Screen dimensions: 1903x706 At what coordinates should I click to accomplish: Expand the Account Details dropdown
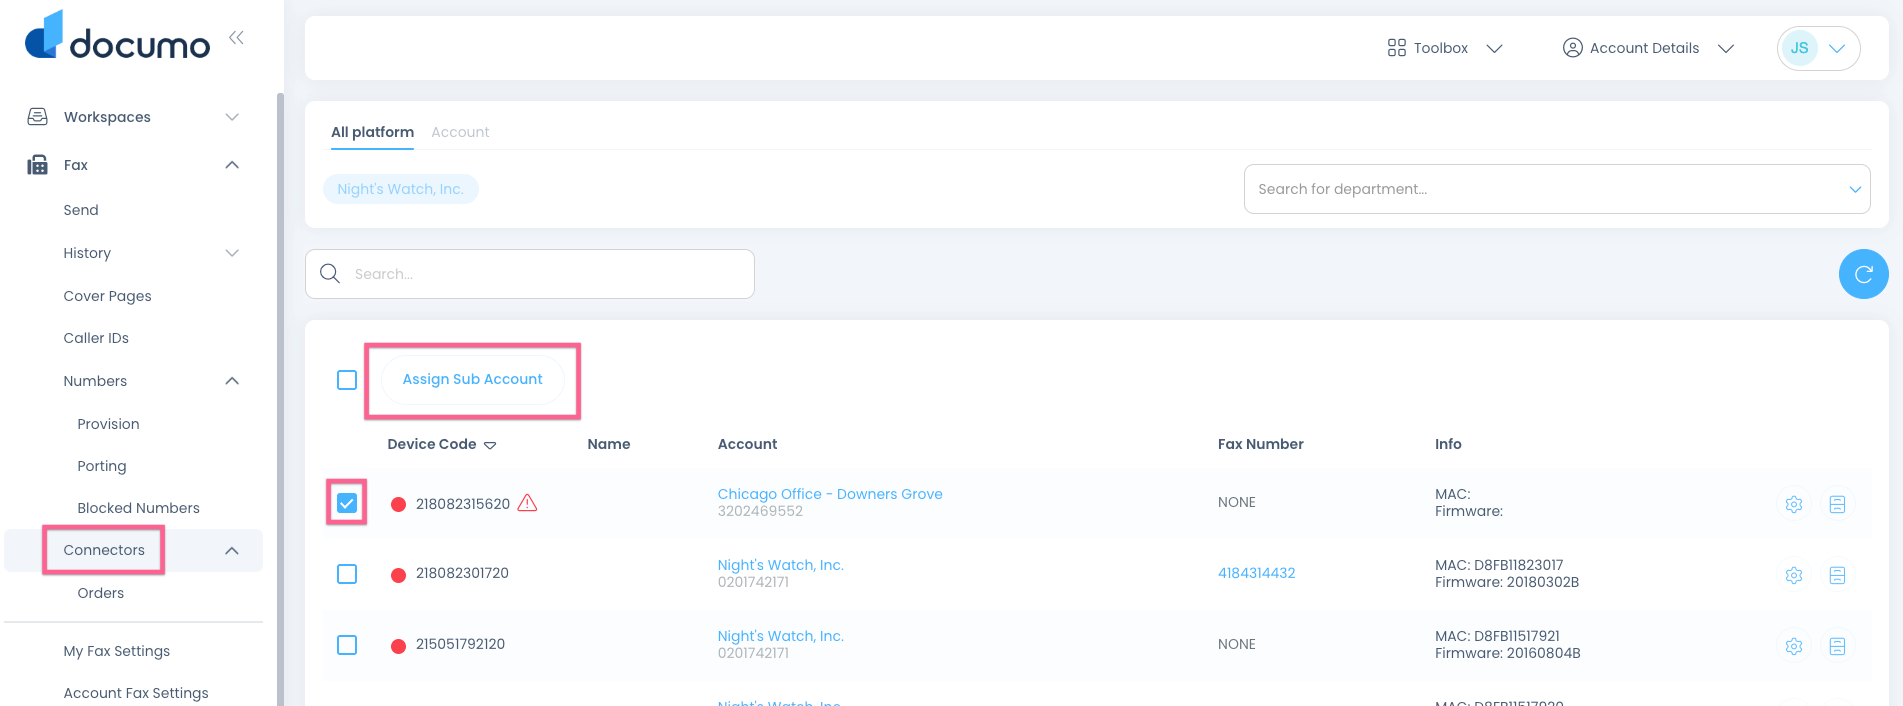pyautogui.click(x=1647, y=48)
